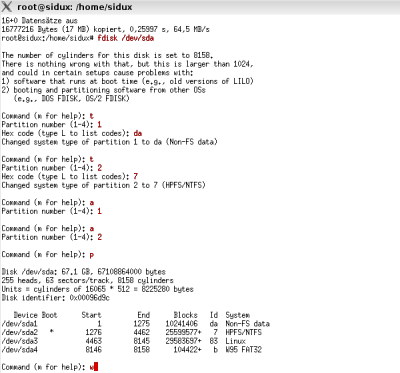This screenshot has height=373, width=400.
Task: Click the 'fdisk /dev/sda' command text
Action: tap(126, 38)
